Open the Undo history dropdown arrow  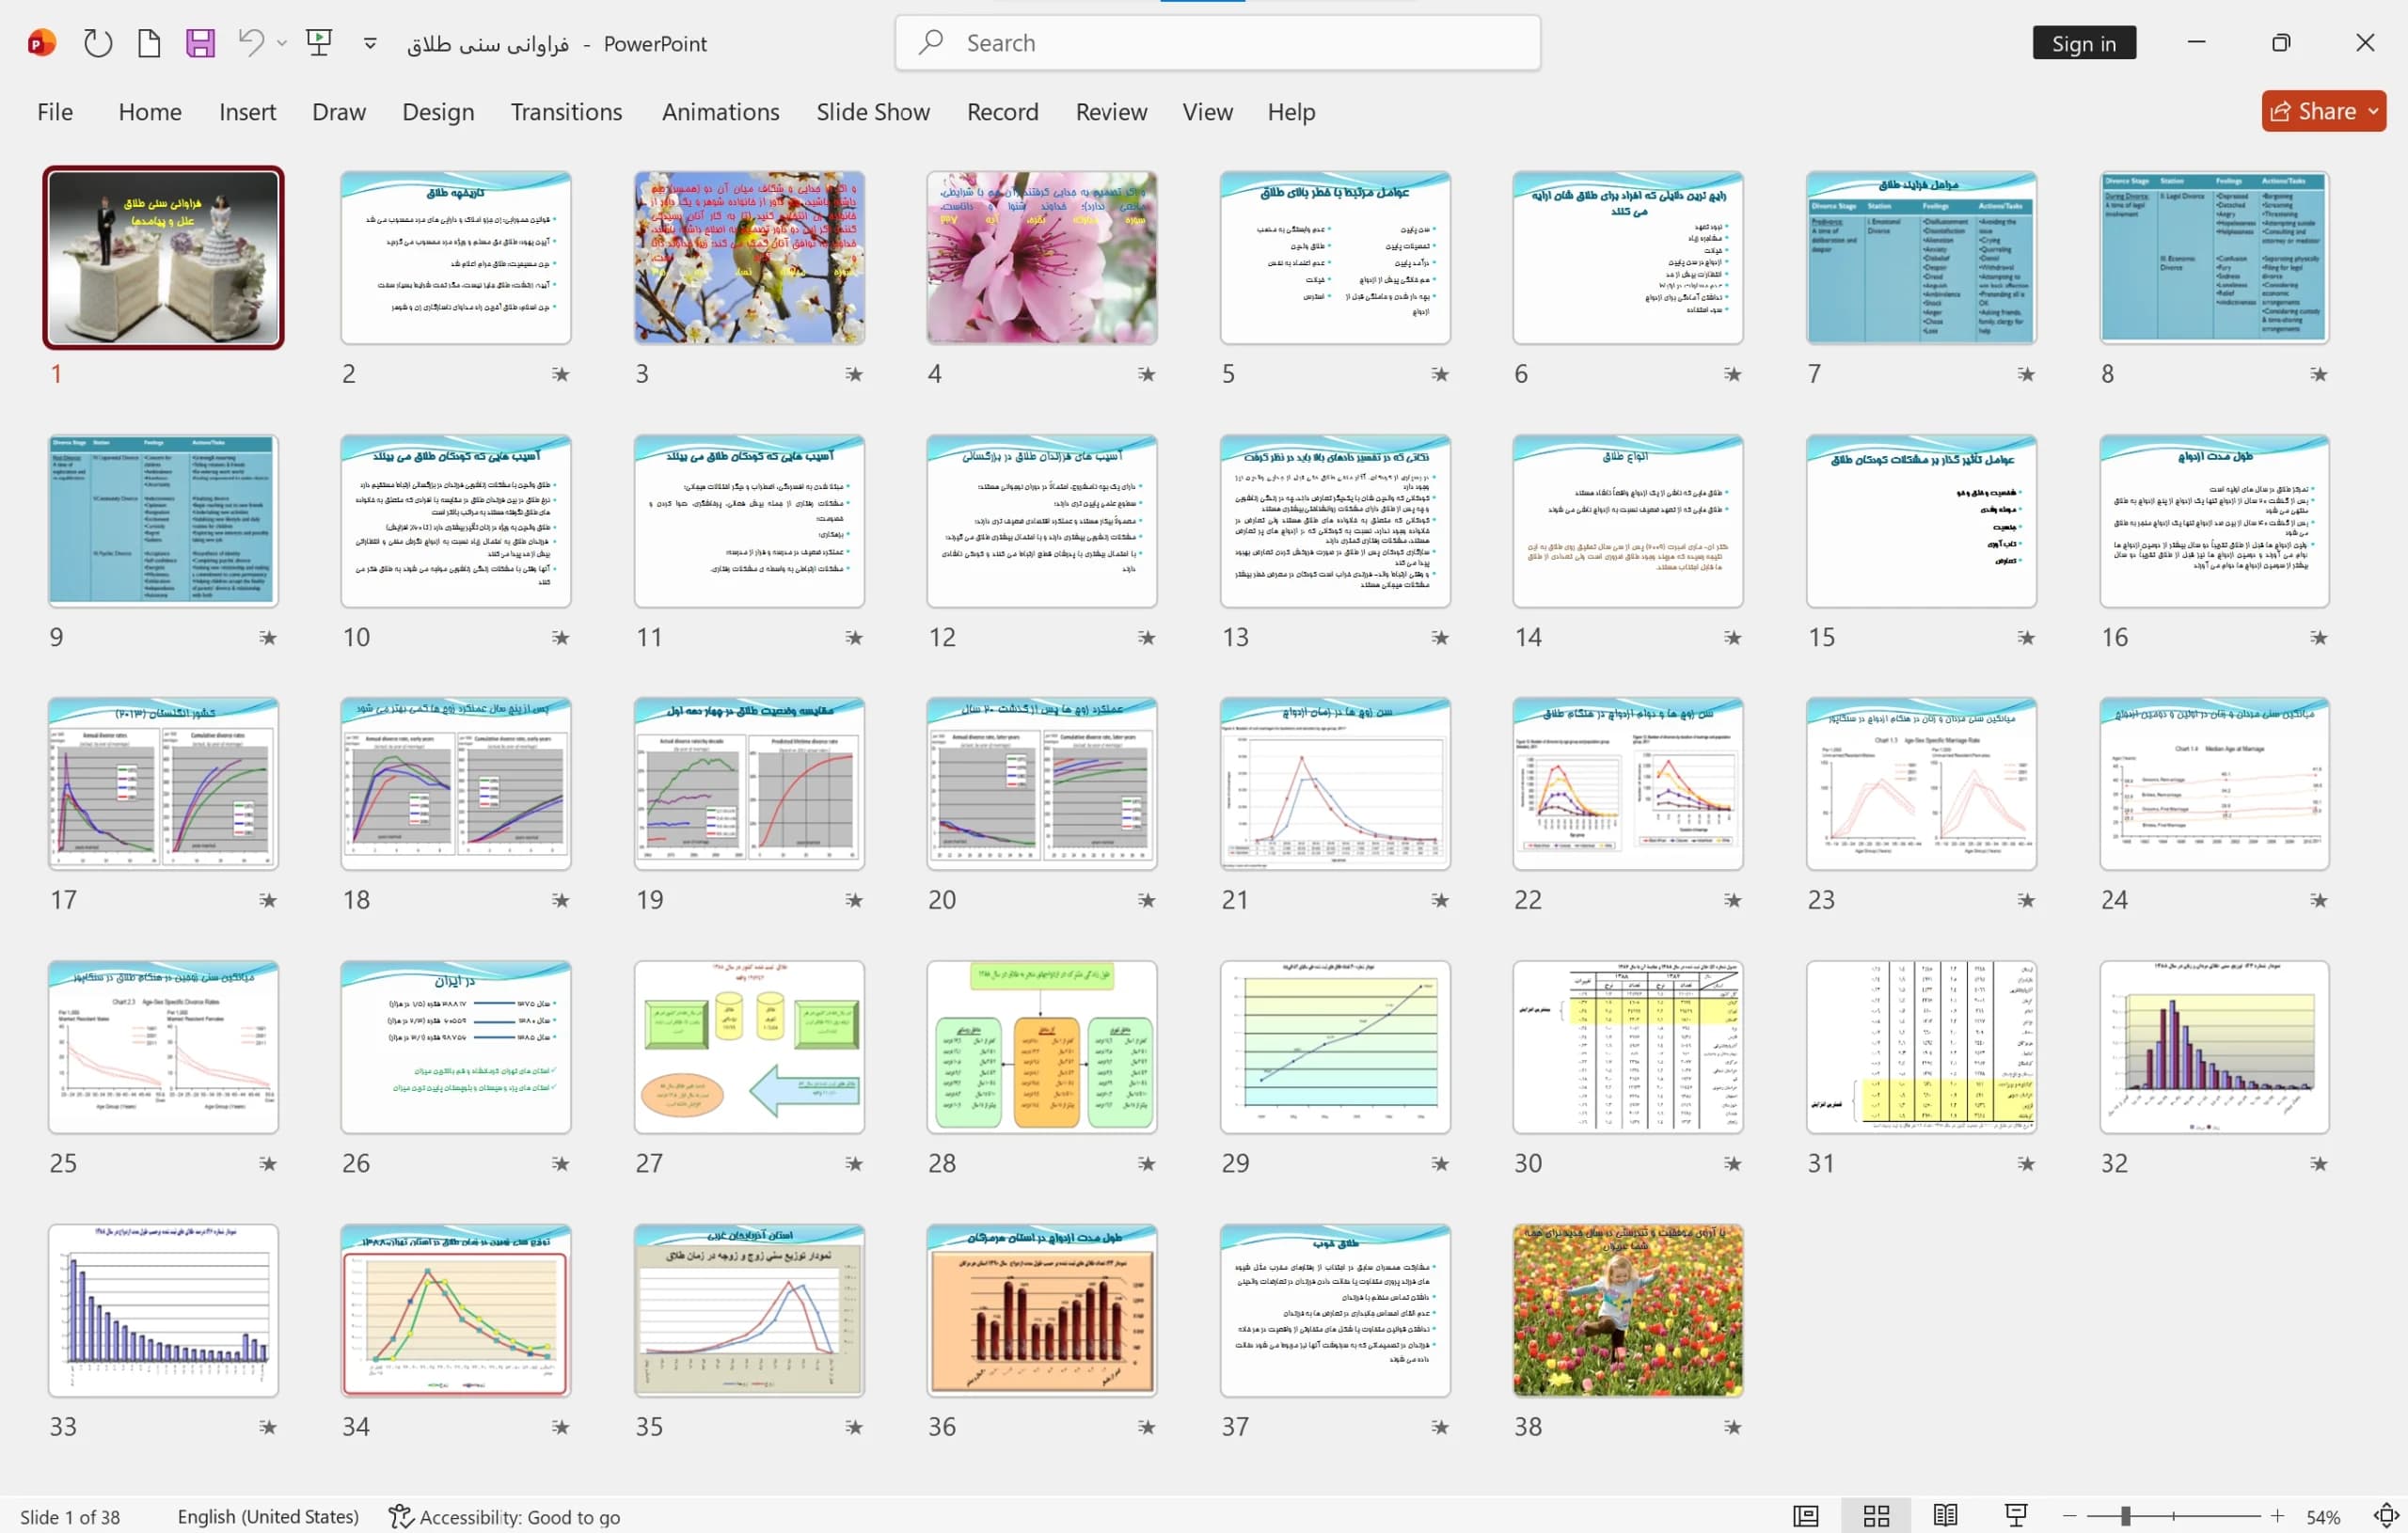tap(282, 43)
